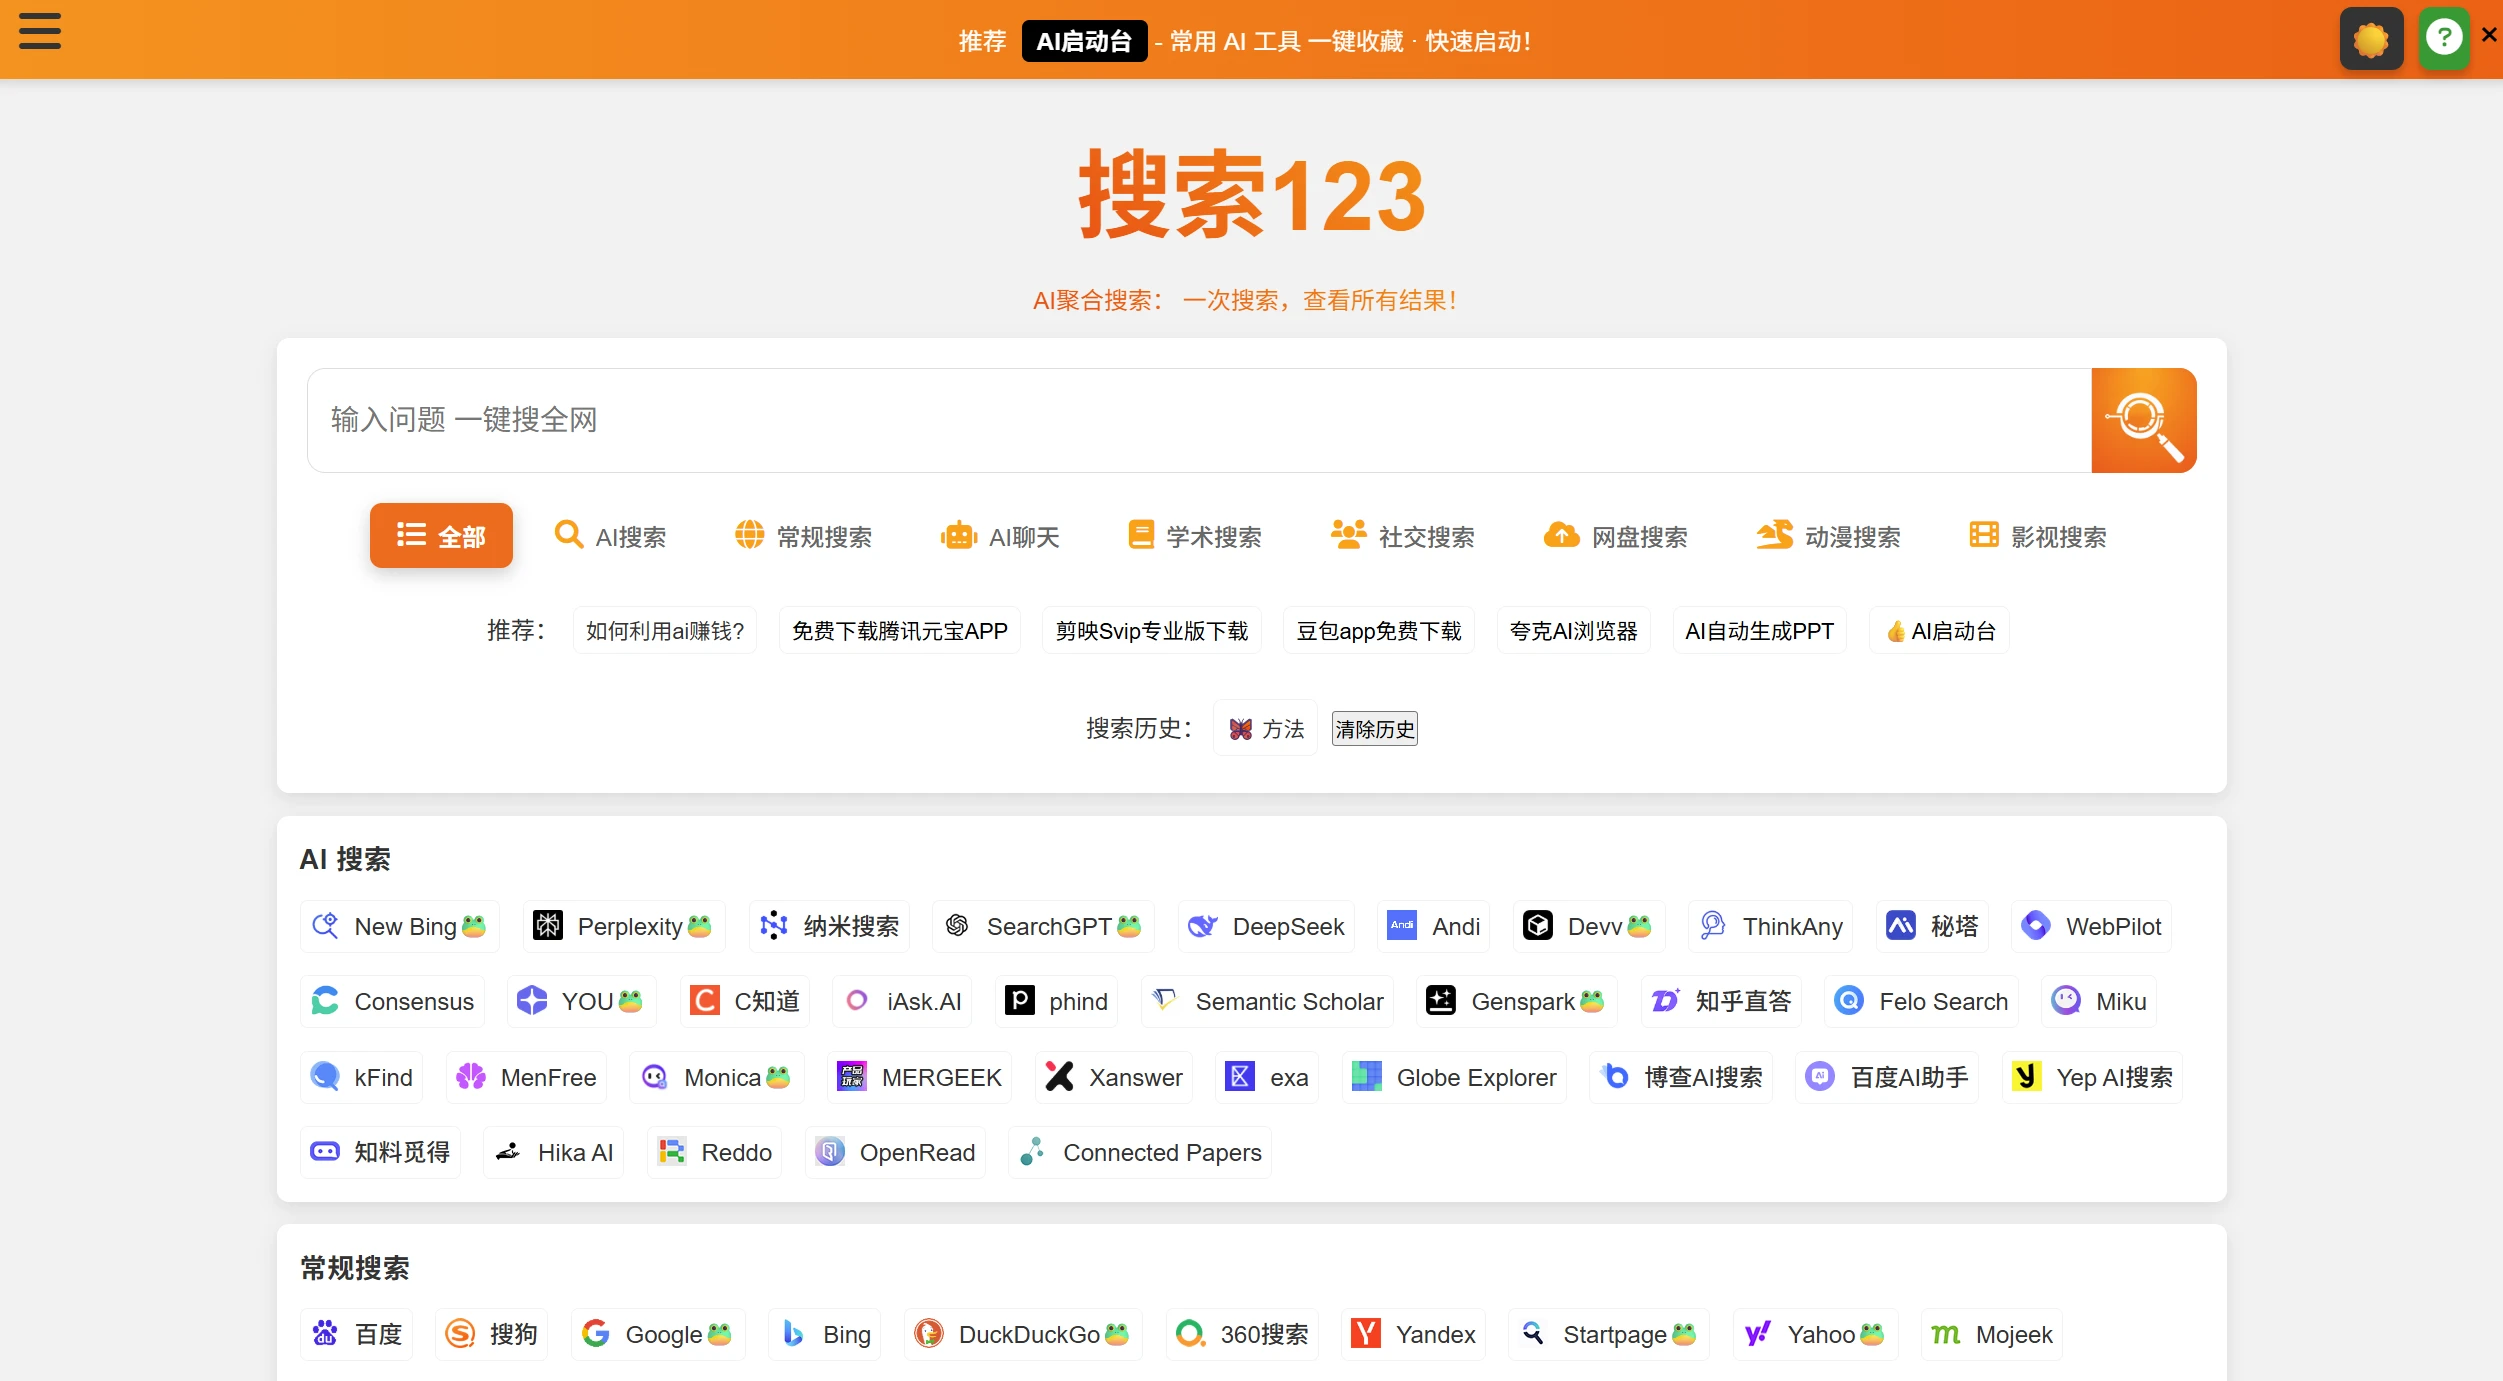This screenshot has height=1381, width=2503.
Task: Open recommendation 夸克AI浏览器
Action: pyautogui.click(x=1574, y=631)
